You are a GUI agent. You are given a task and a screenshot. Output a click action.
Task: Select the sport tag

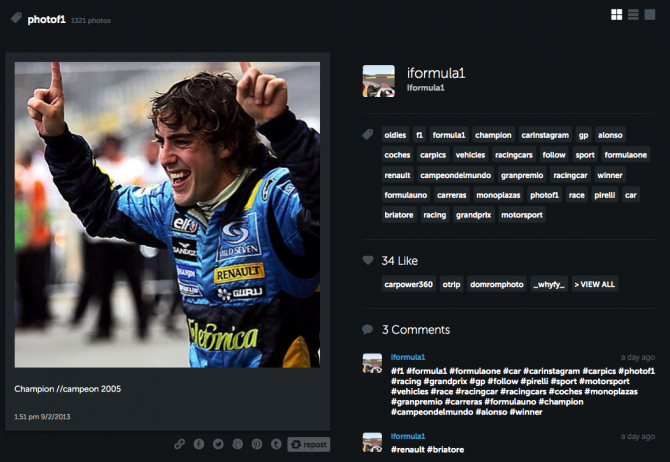pyautogui.click(x=585, y=155)
